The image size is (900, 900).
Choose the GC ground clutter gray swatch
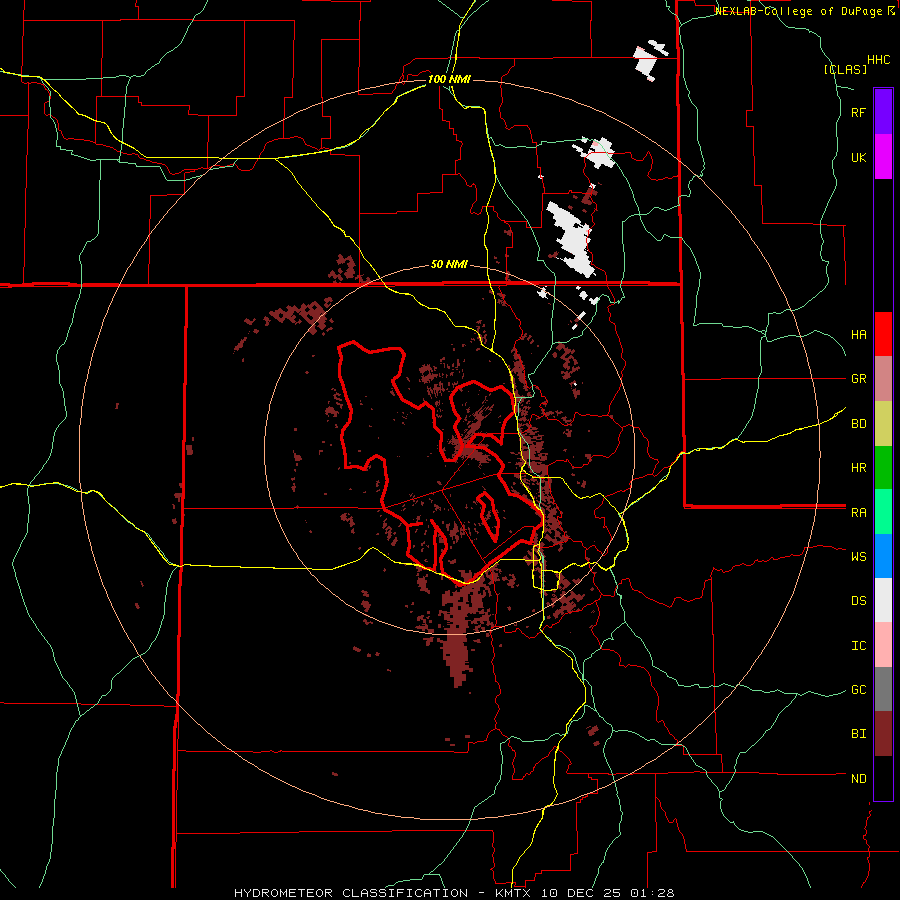coord(883,689)
